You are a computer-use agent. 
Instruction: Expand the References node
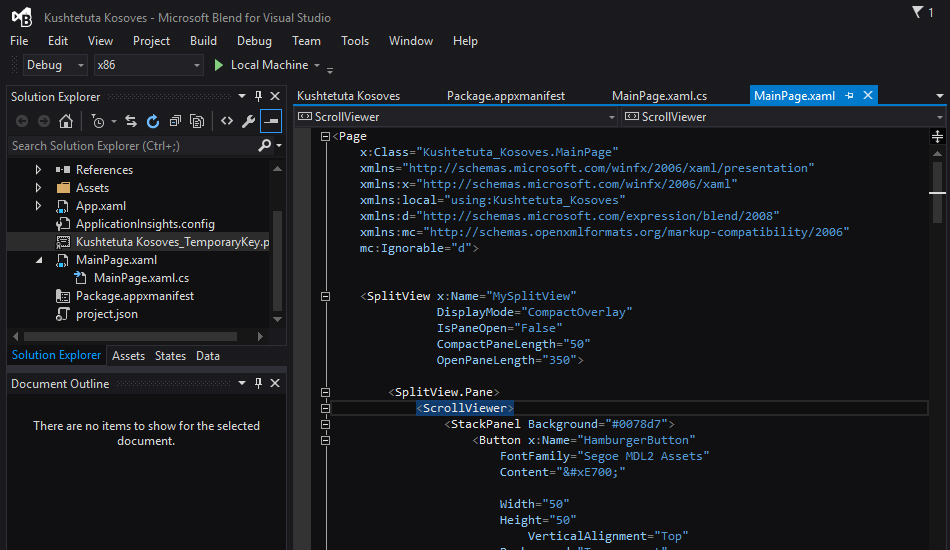pos(38,170)
